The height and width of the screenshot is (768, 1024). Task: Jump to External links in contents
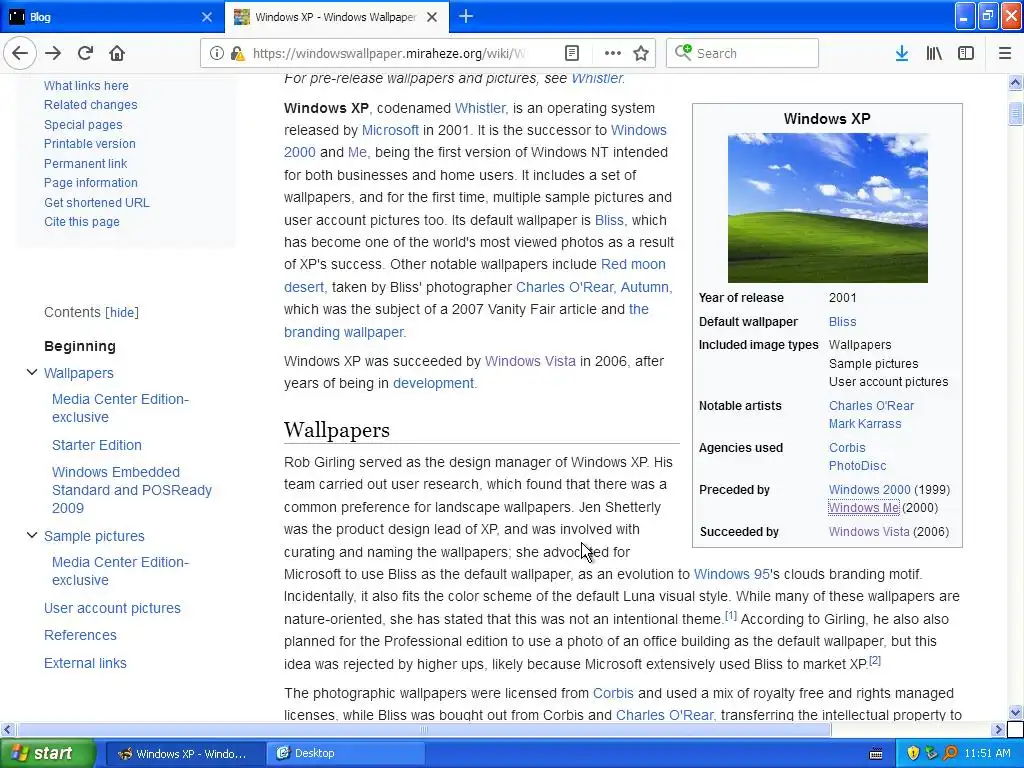85,663
